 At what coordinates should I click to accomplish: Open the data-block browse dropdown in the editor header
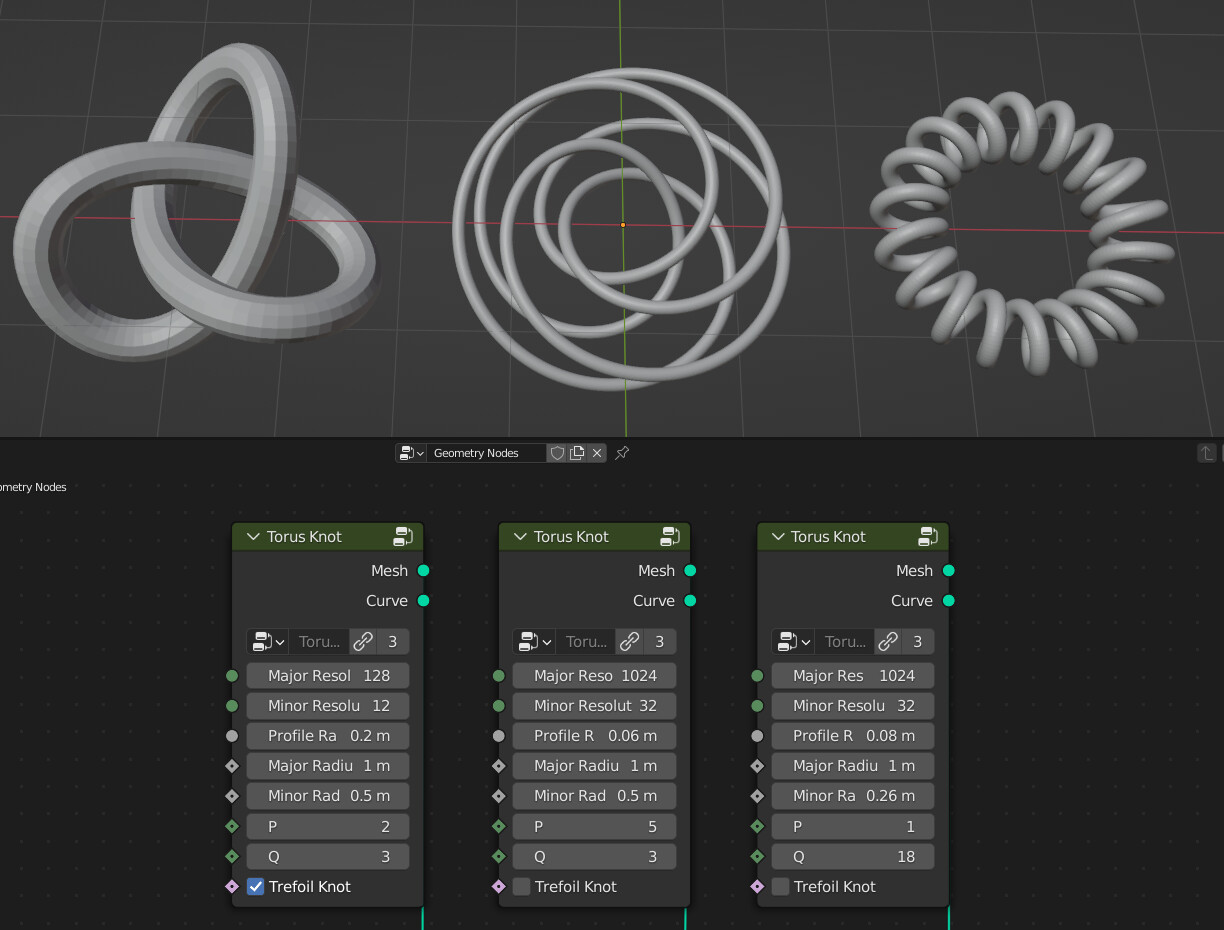(410, 453)
